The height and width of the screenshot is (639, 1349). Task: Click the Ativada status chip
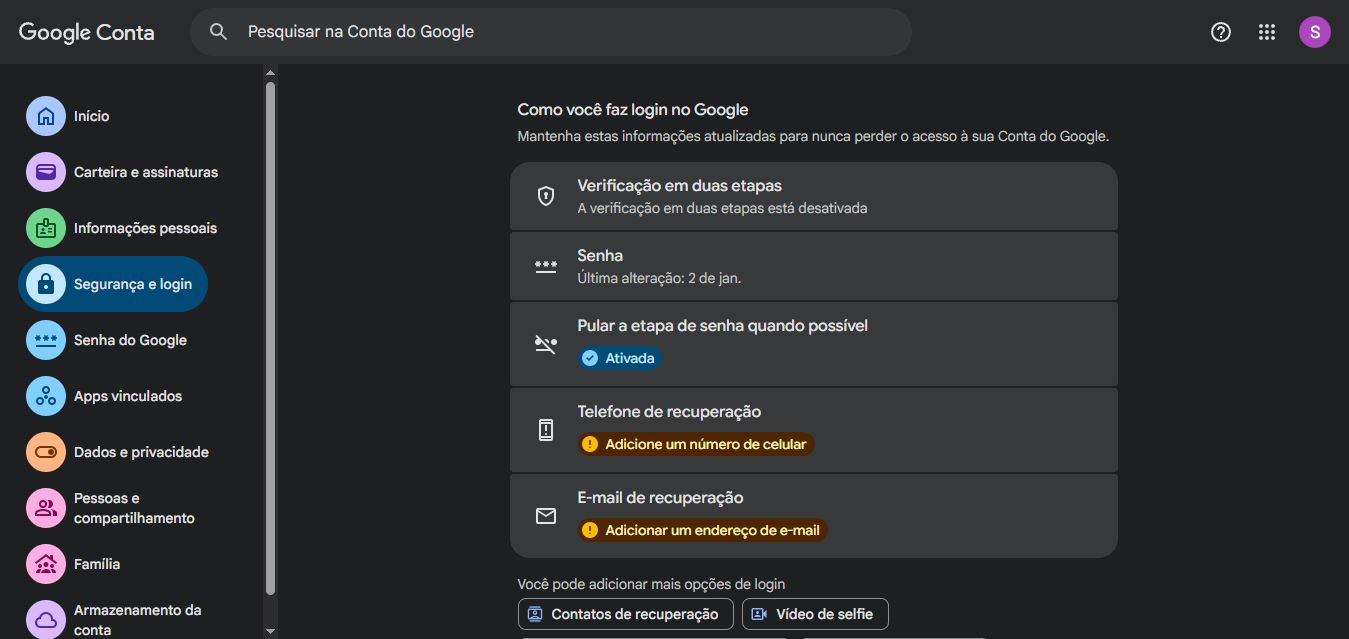click(x=619, y=358)
